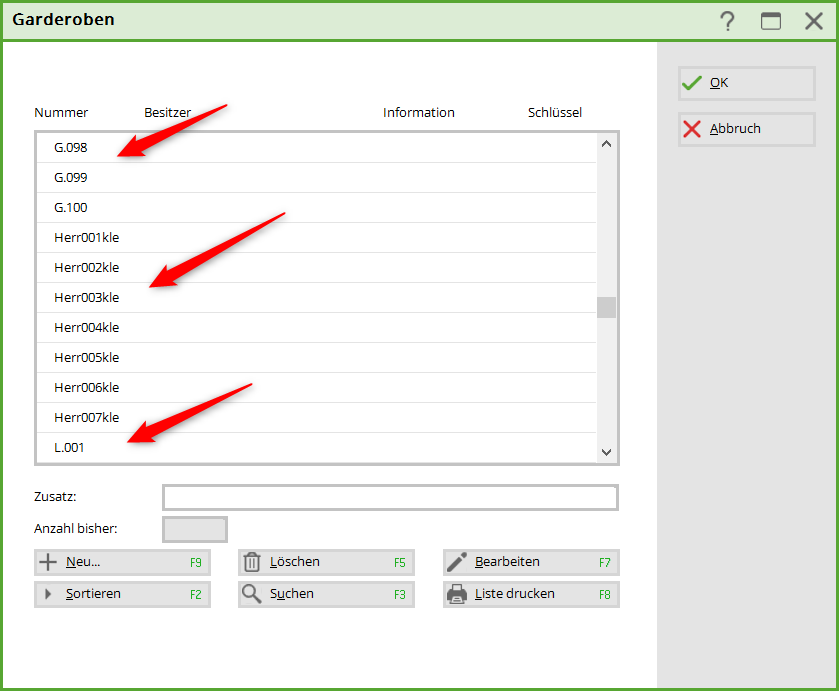Click the Anzahl bisher field
Screen dimensions: 839x691
coord(195,529)
